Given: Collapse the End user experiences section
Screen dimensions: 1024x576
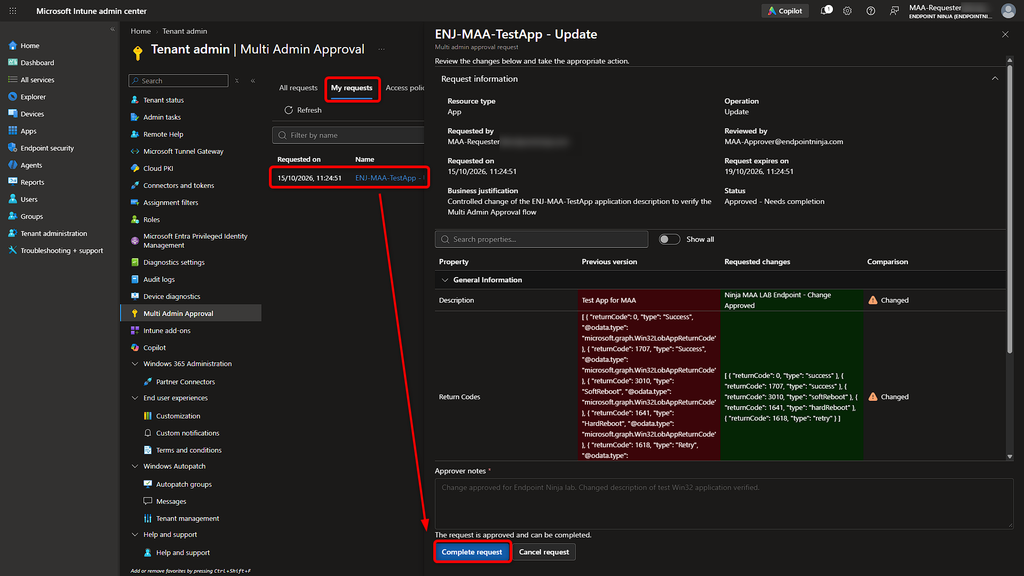Looking at the screenshot, I should (x=135, y=398).
